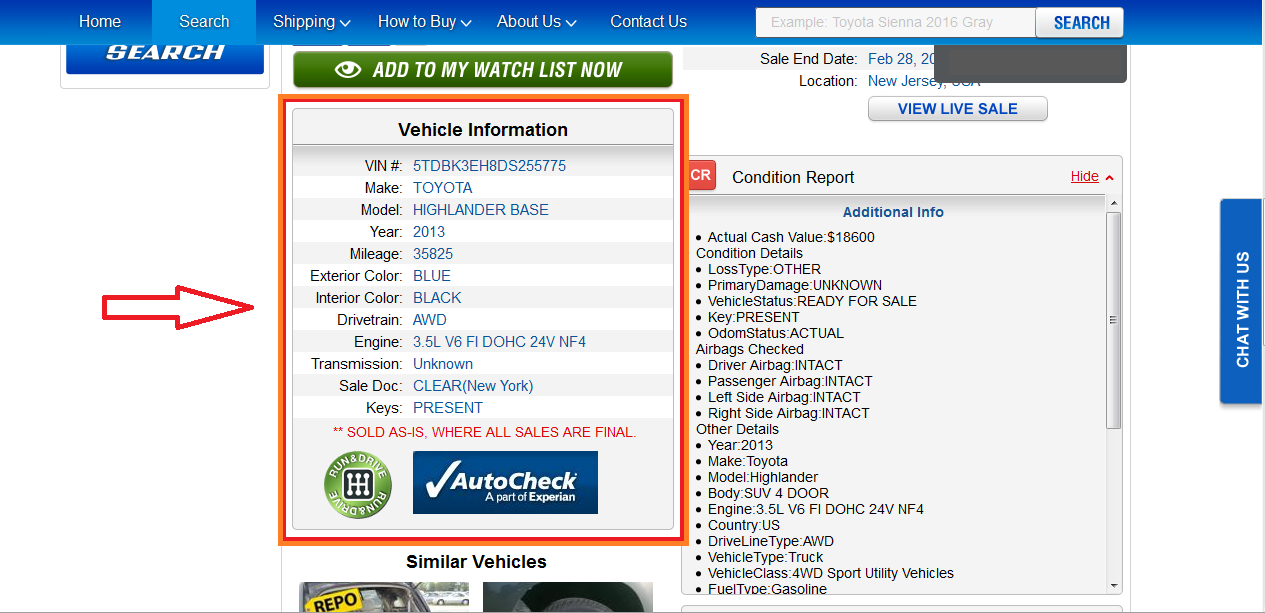Click the VIEW LIVE SALE button

(x=958, y=109)
